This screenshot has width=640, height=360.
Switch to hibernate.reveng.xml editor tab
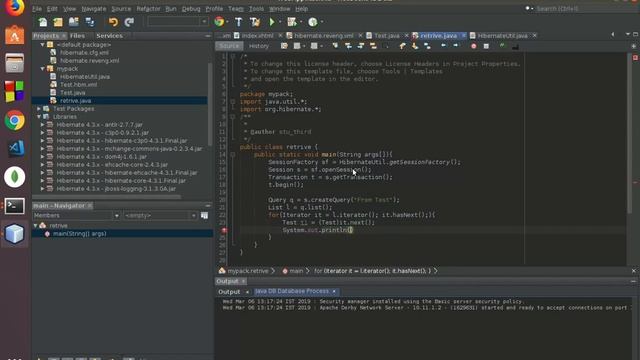[x=324, y=36]
